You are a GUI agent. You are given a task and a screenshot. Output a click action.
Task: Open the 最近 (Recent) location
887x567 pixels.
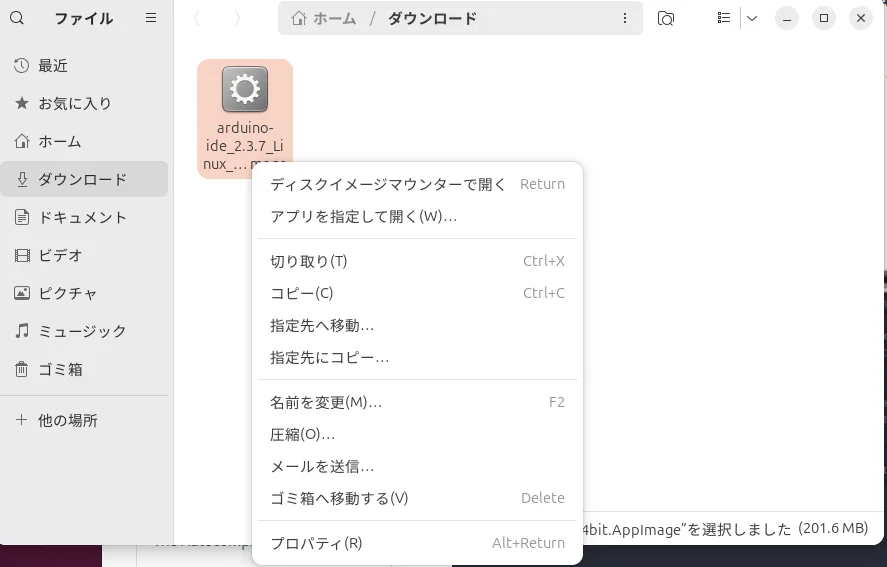[x=52, y=65]
